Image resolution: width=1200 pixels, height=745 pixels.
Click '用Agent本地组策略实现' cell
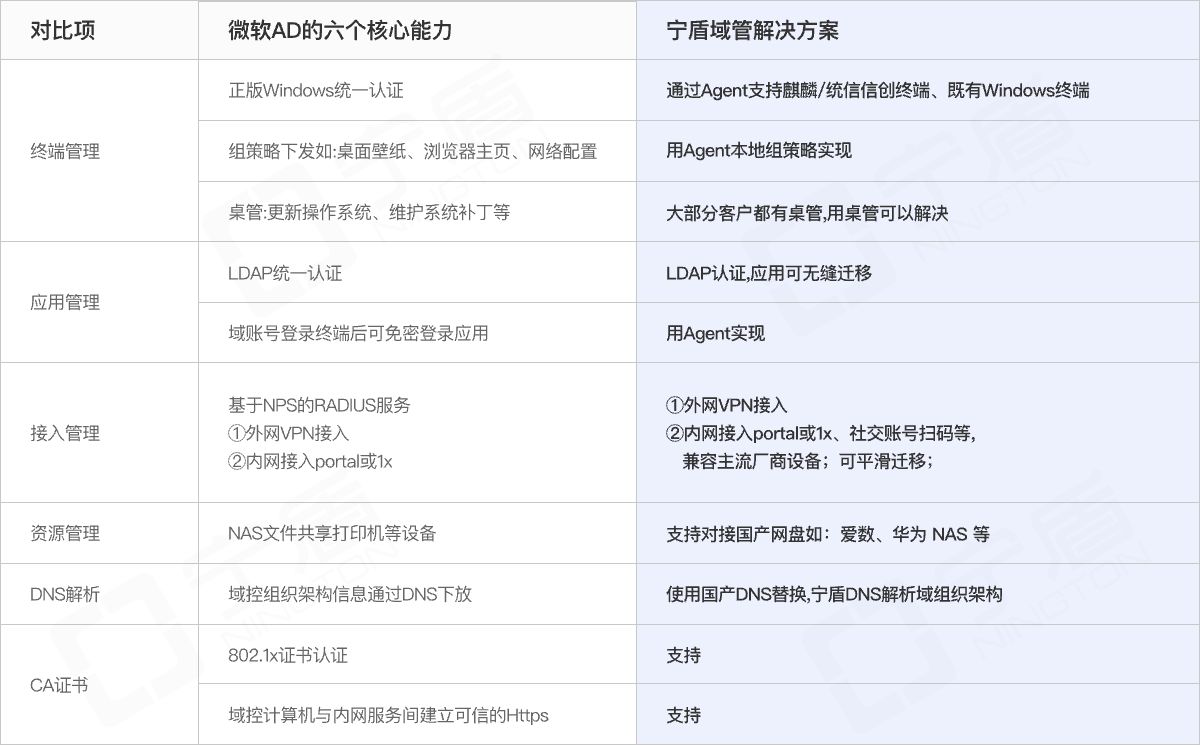pyautogui.click(x=918, y=151)
